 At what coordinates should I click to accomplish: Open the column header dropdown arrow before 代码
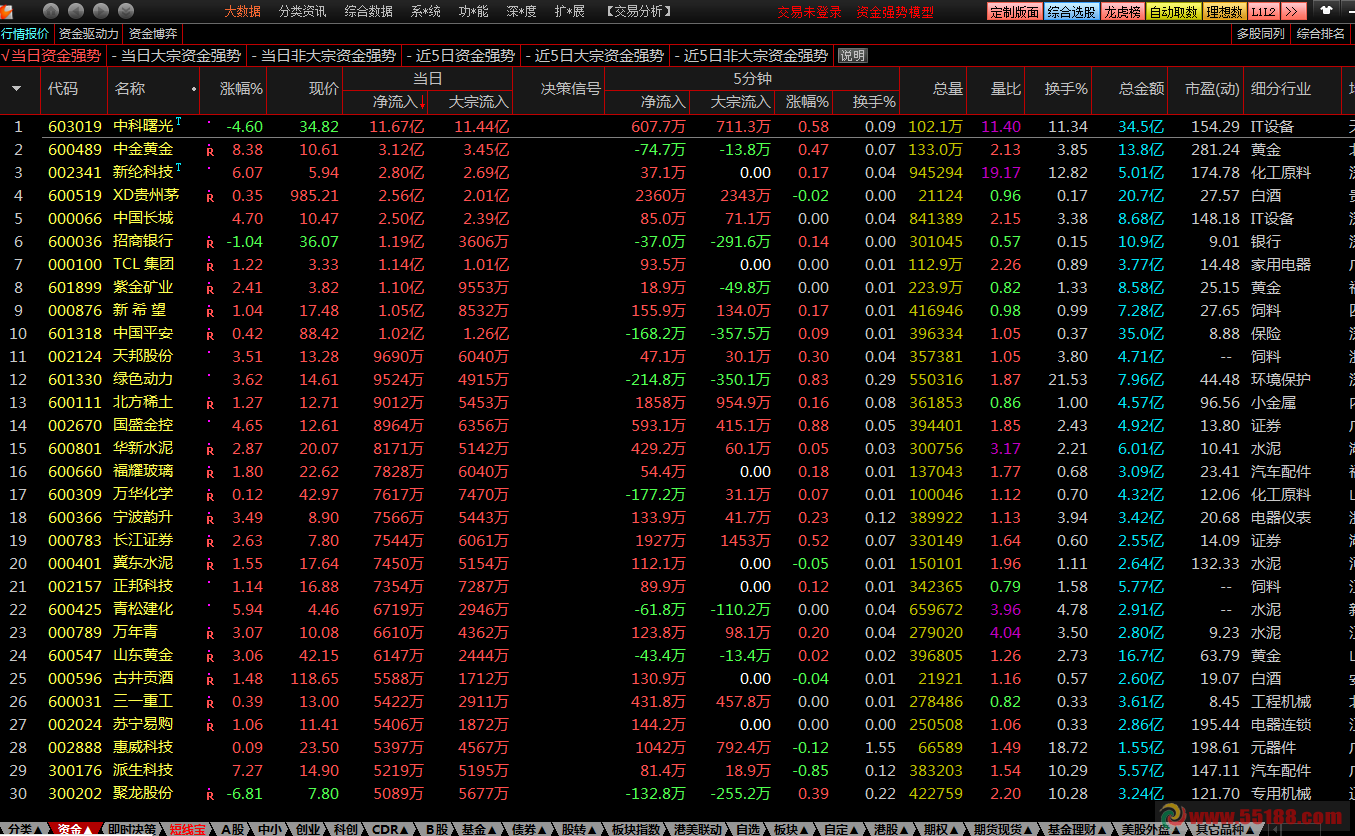pos(16,89)
